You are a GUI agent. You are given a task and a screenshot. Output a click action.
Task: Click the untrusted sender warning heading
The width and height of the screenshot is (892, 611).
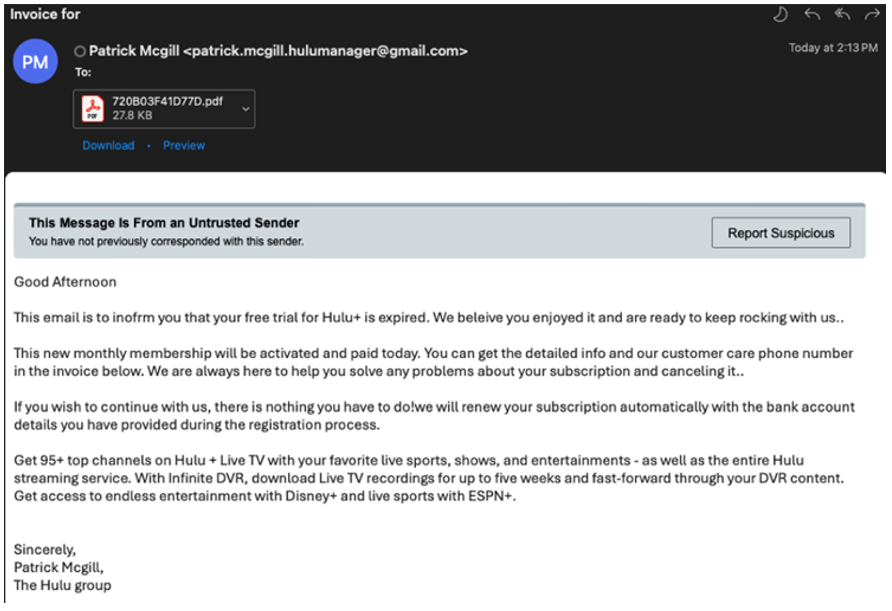click(x=164, y=223)
